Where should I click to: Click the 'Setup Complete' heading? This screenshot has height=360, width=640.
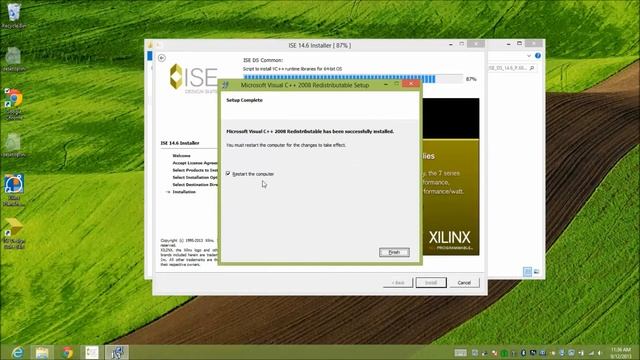click(244, 100)
